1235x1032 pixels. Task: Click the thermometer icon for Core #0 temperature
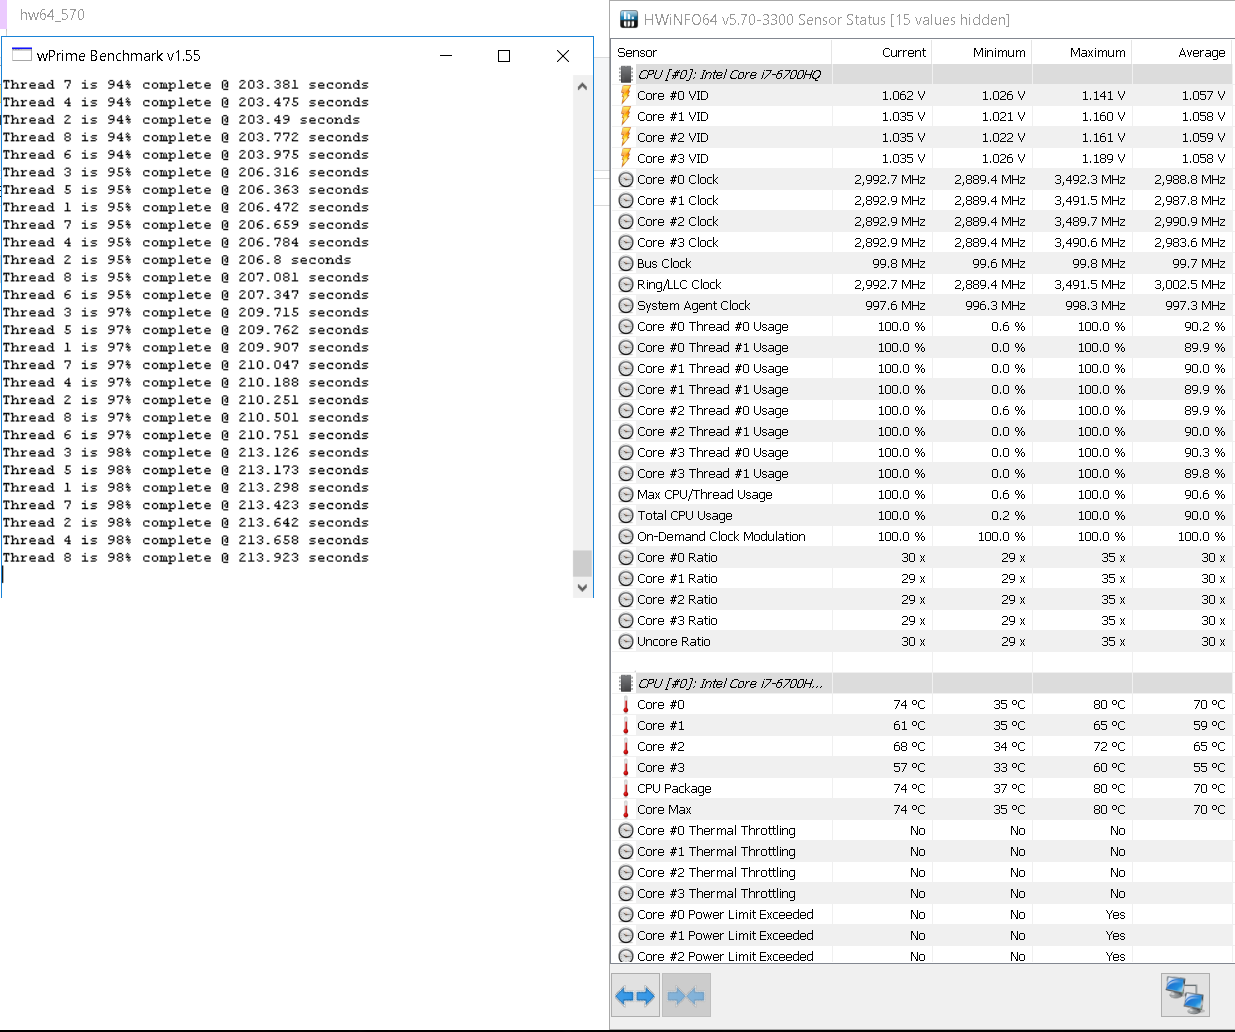tap(626, 704)
